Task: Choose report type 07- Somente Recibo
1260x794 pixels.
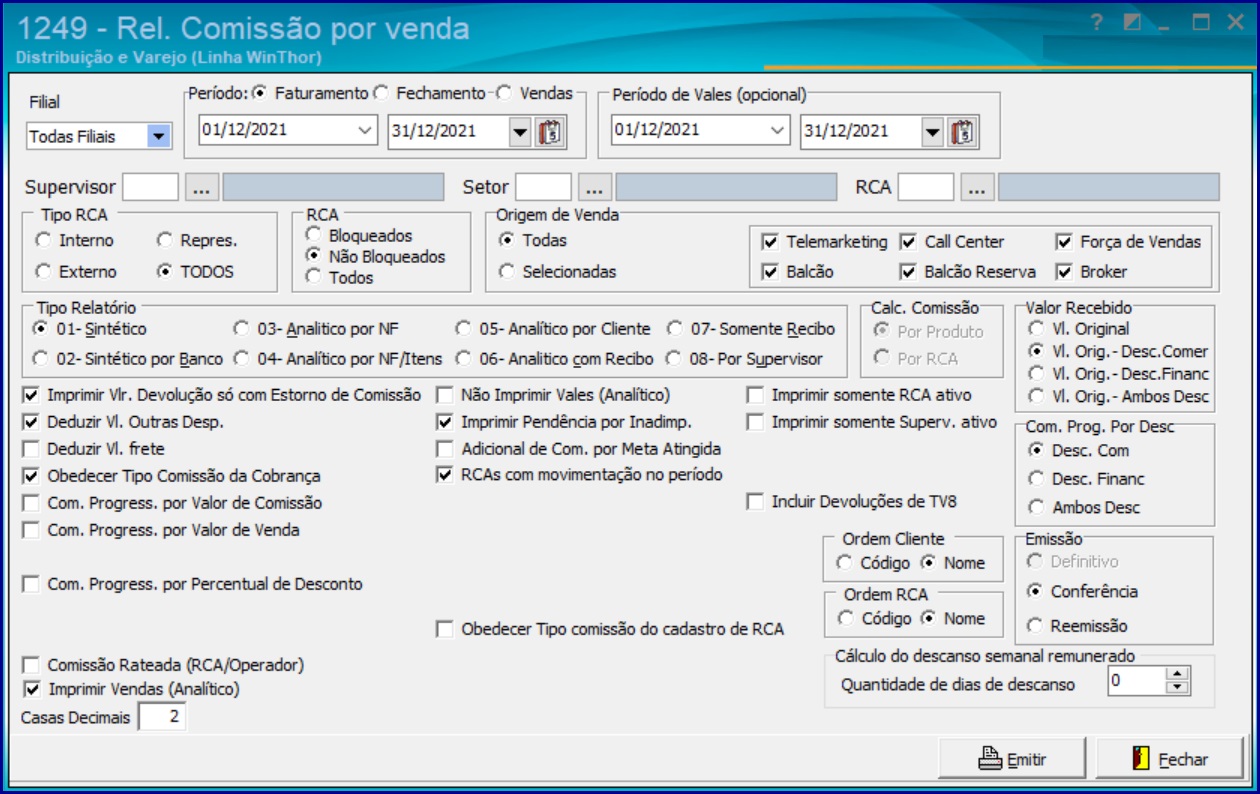Action: pyautogui.click(x=750, y=329)
